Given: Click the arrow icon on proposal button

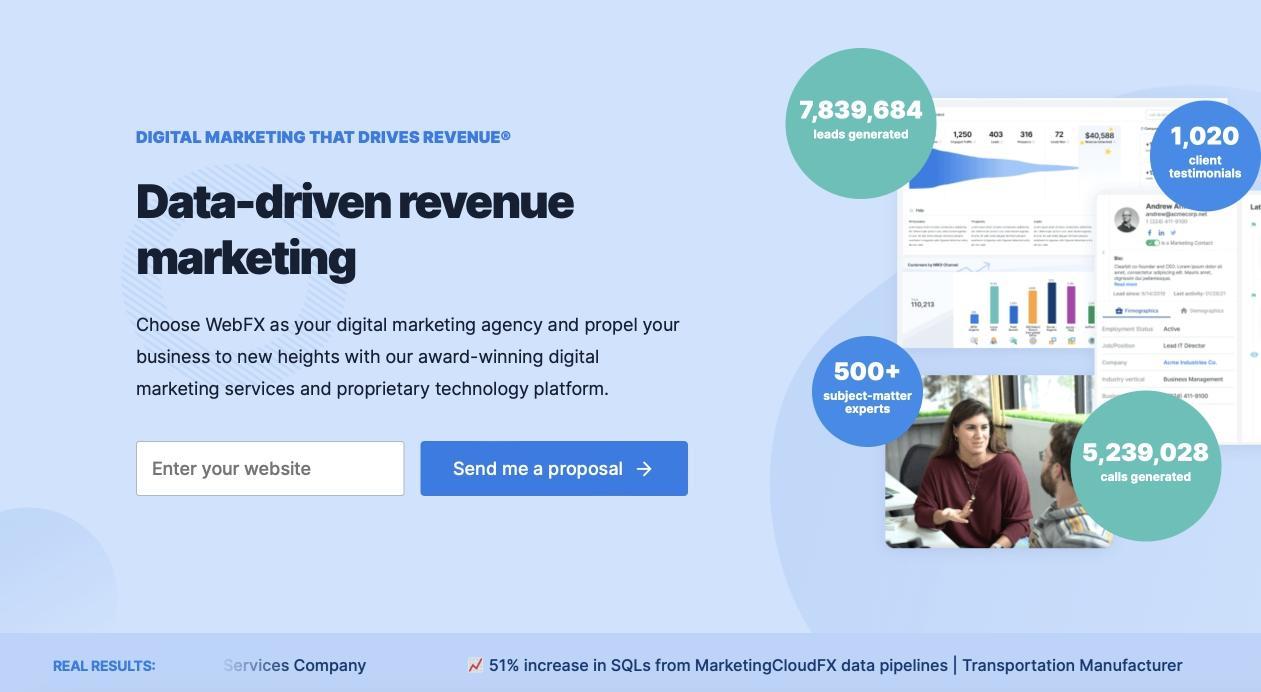Looking at the screenshot, I should 645,469.
